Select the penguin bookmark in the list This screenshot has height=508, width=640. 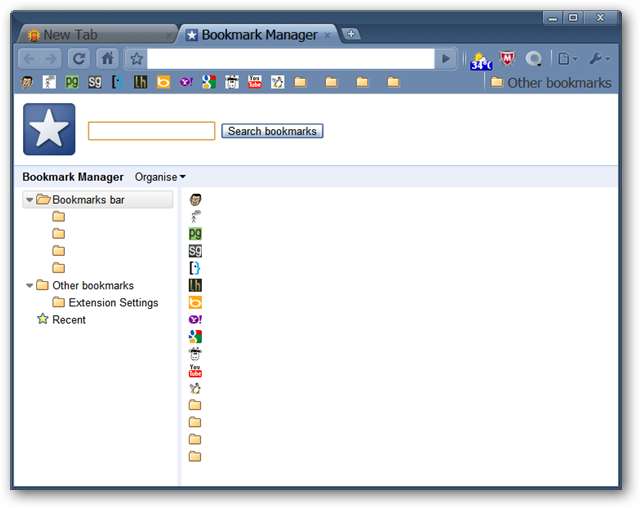pyautogui.click(x=195, y=388)
